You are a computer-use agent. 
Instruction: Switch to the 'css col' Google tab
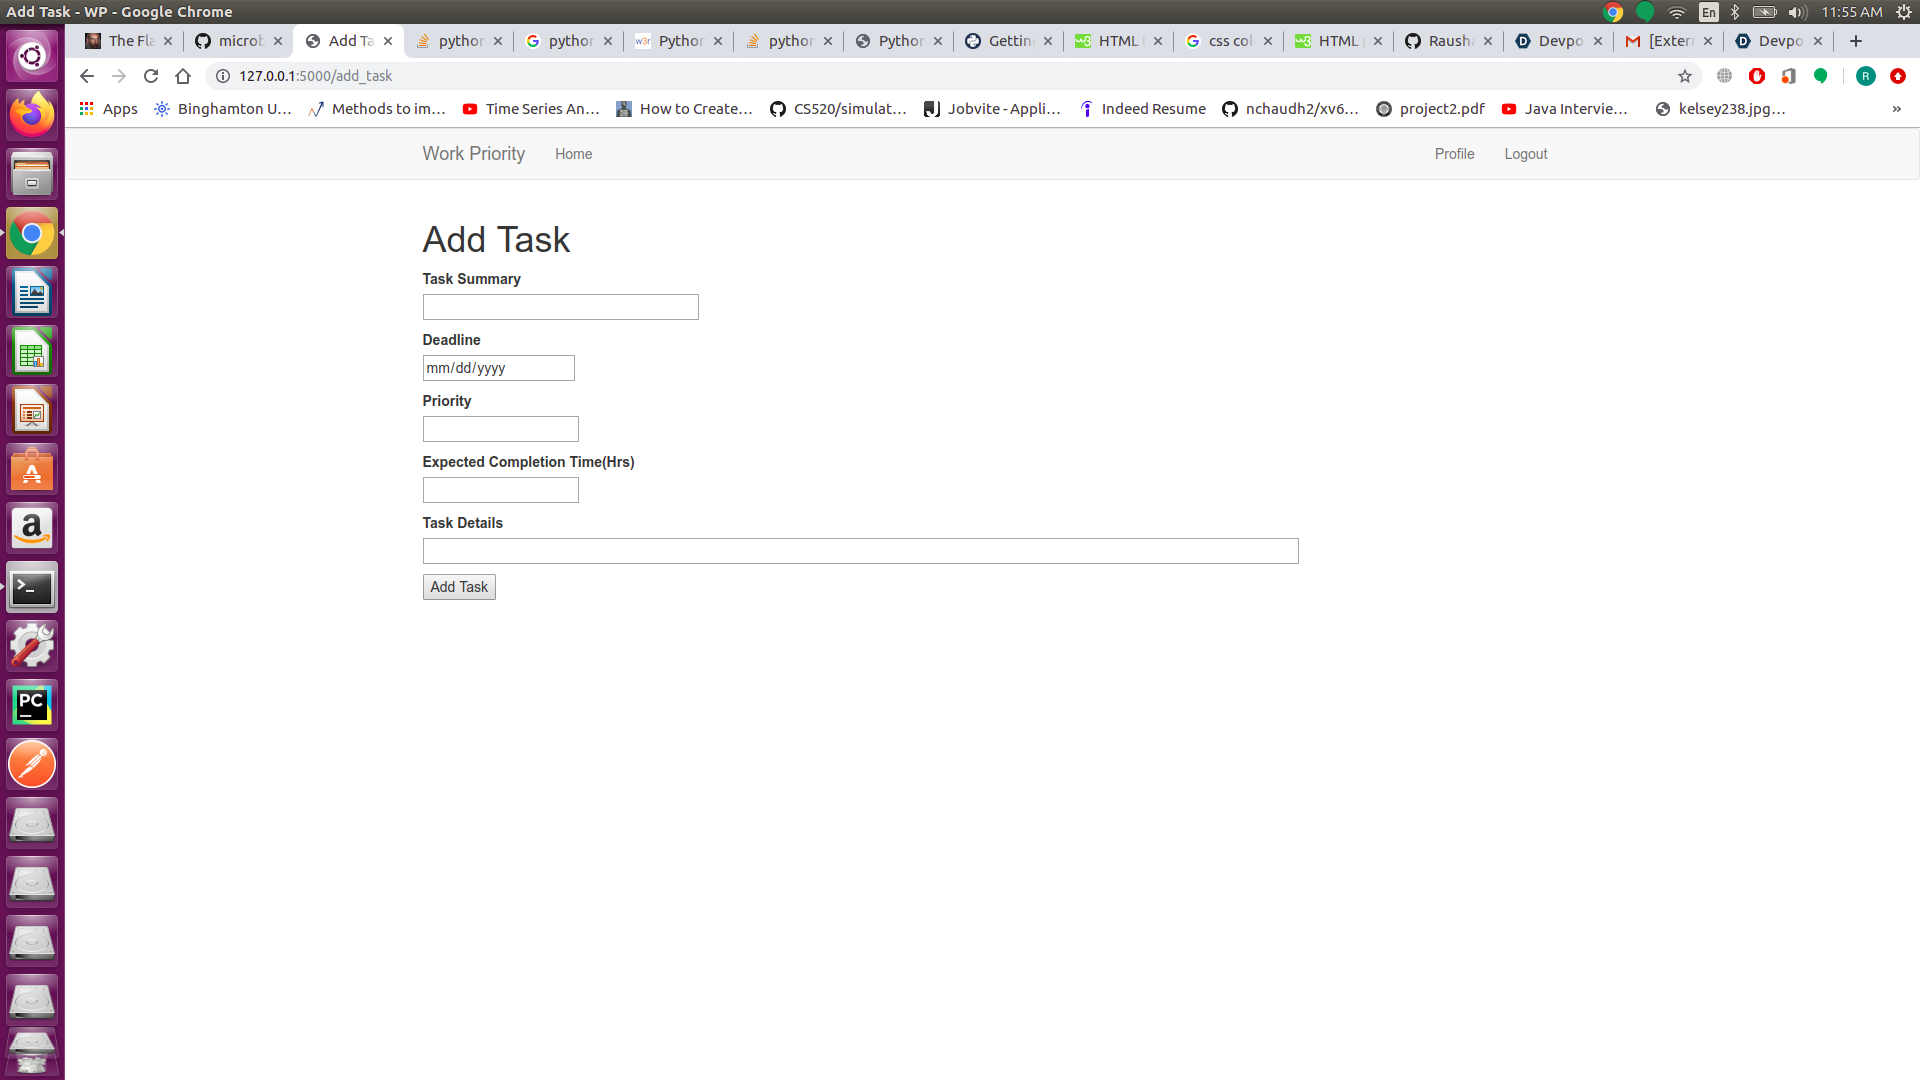point(1229,41)
